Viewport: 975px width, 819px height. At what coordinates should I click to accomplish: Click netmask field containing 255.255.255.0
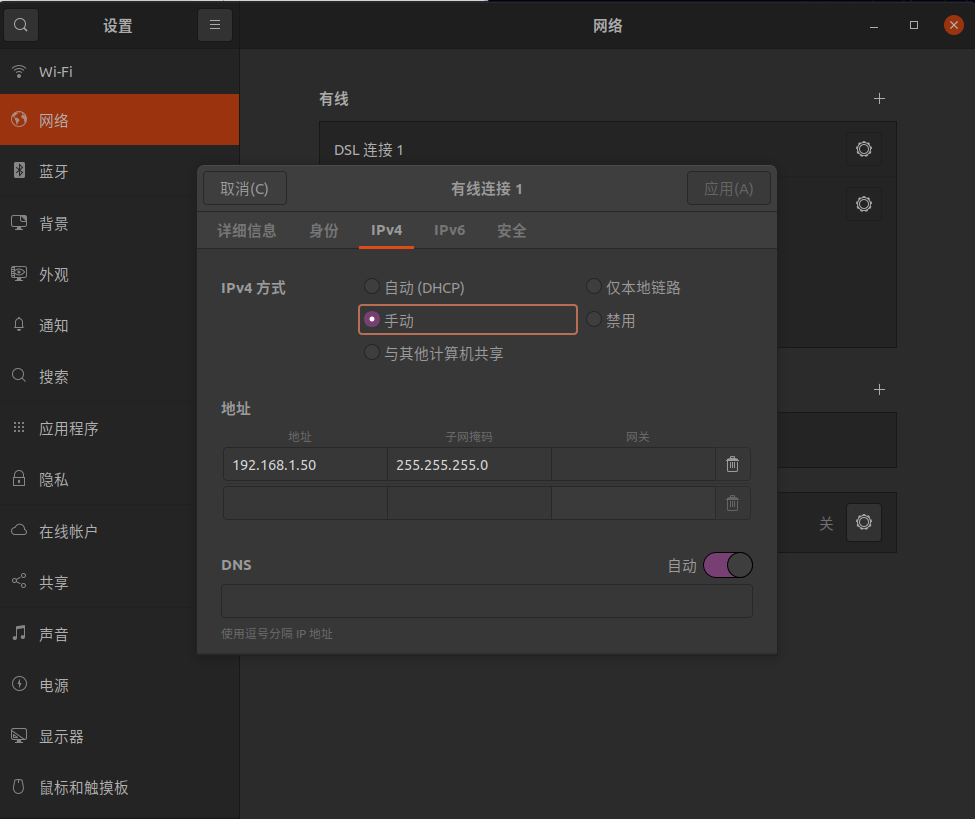pos(469,465)
